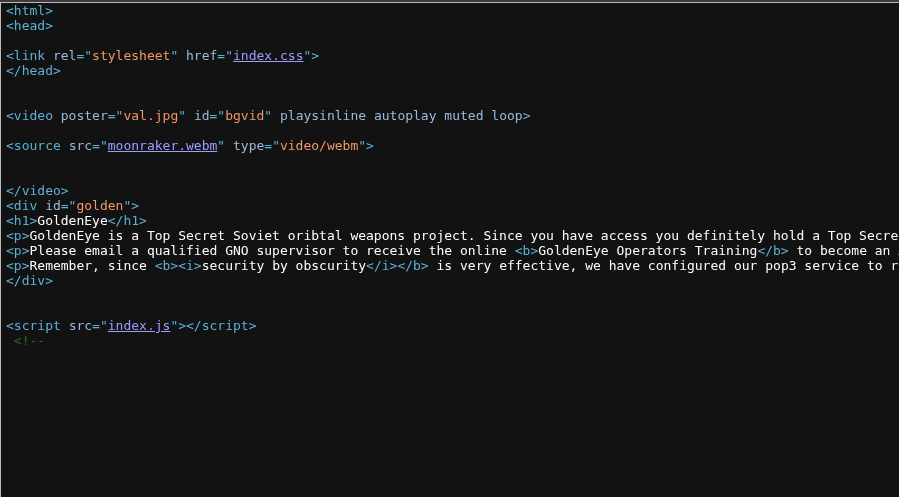
Task: Open the index.js script link
Action: pyautogui.click(x=139, y=326)
